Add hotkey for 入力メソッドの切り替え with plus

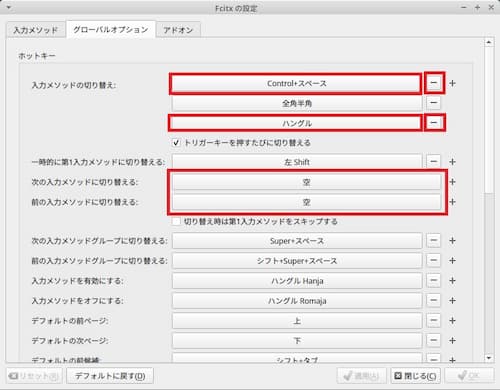point(452,83)
